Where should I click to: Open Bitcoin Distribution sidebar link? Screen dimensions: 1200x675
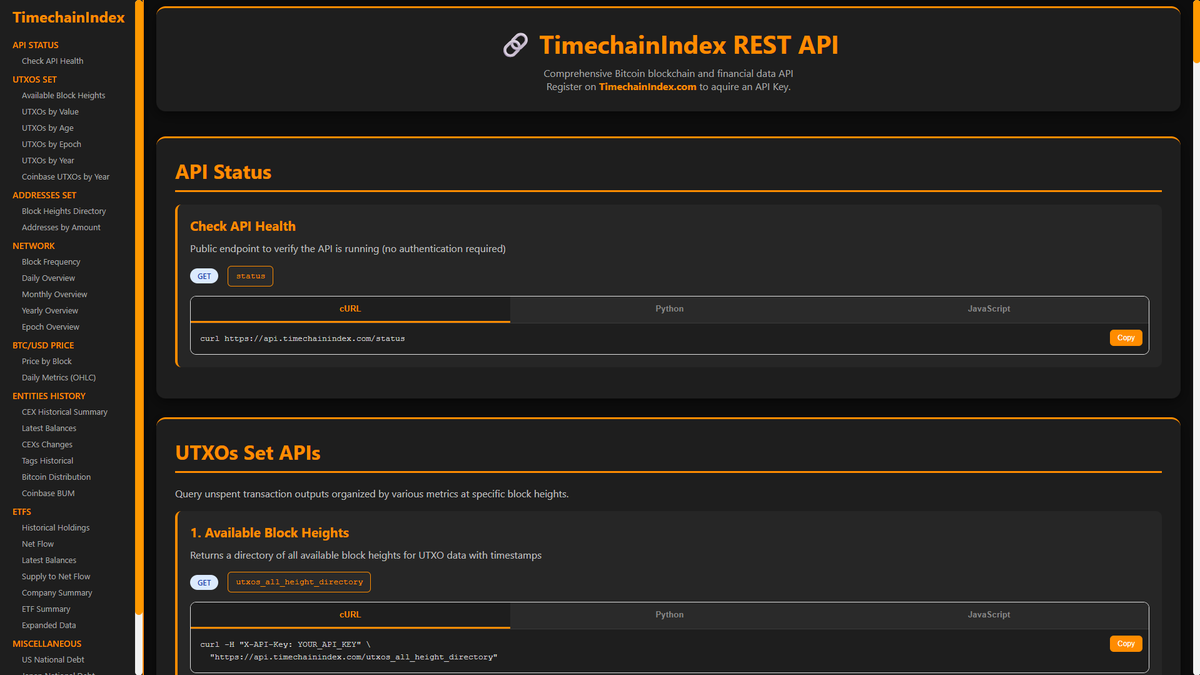pos(56,477)
